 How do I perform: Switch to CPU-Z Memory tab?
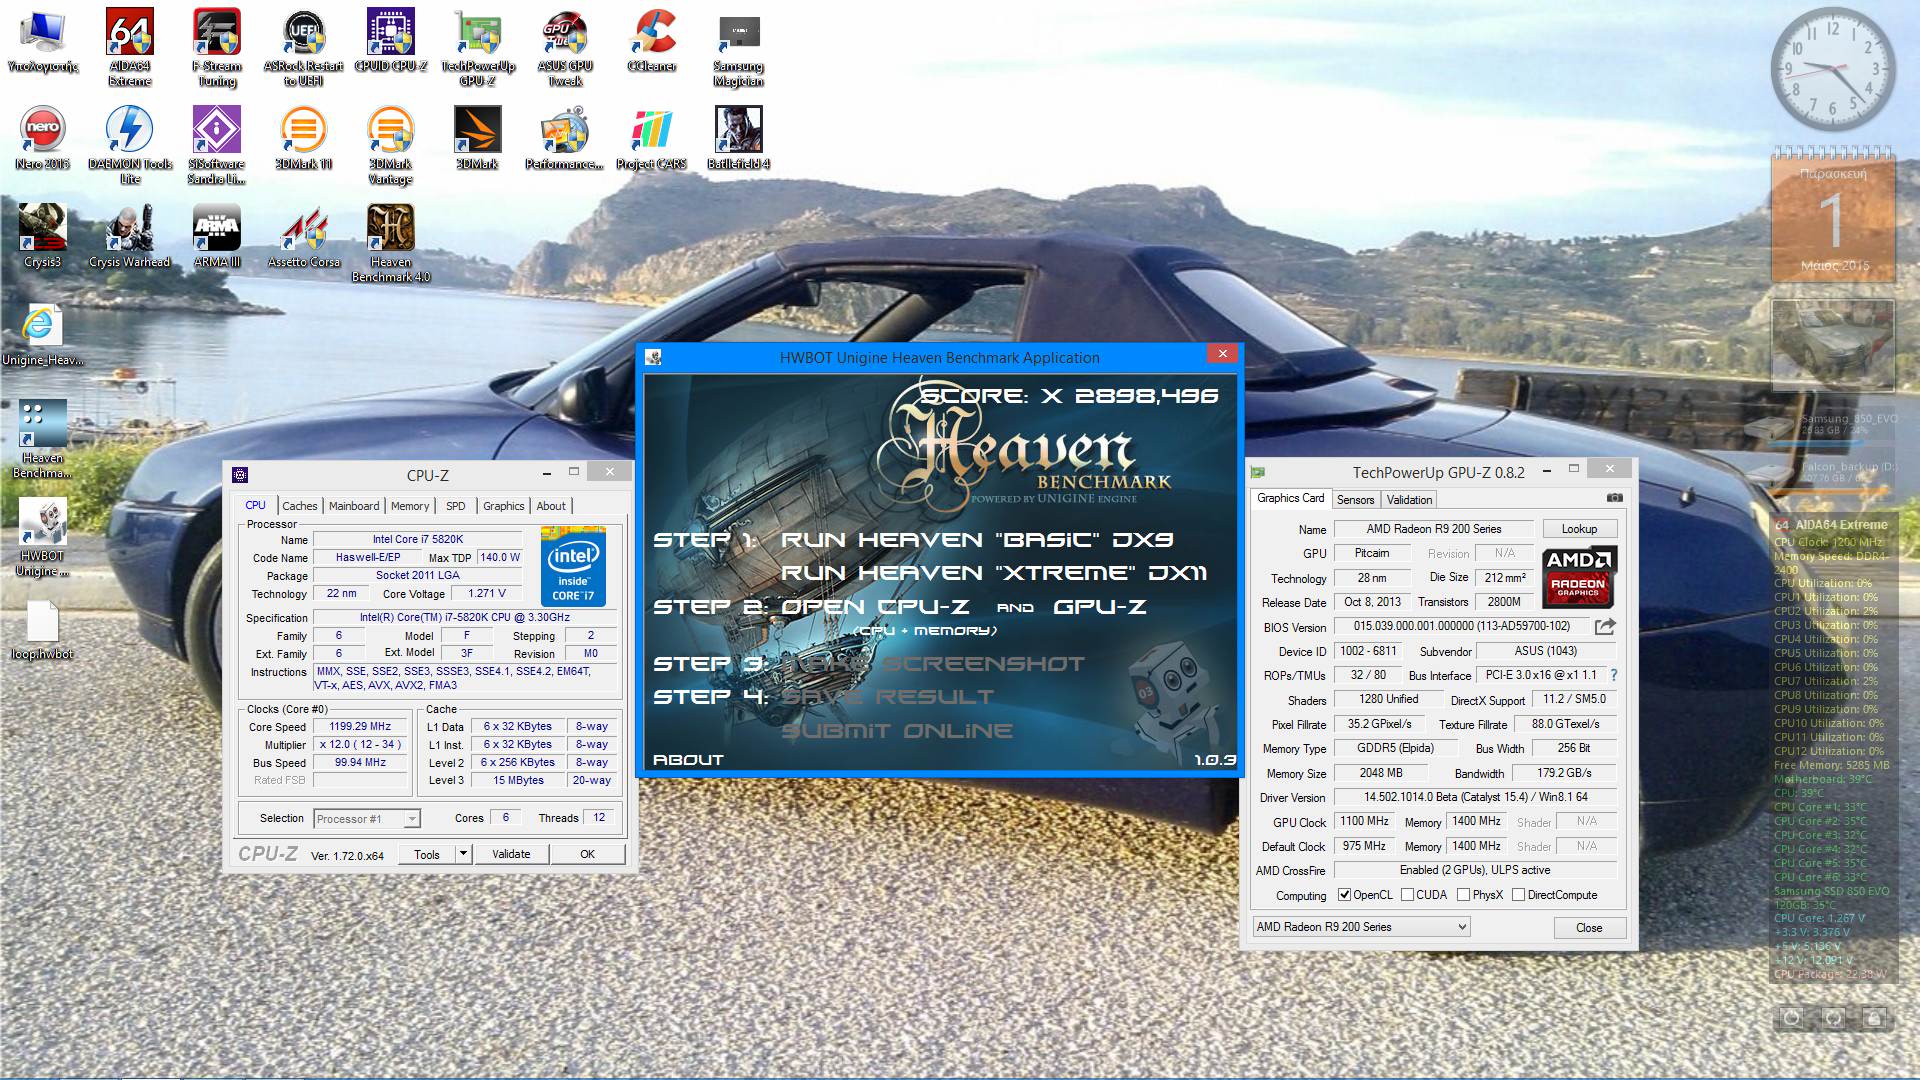pyautogui.click(x=410, y=506)
